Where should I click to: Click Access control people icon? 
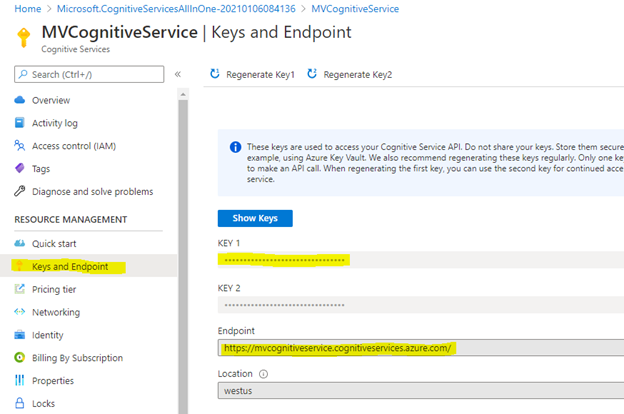(20, 145)
